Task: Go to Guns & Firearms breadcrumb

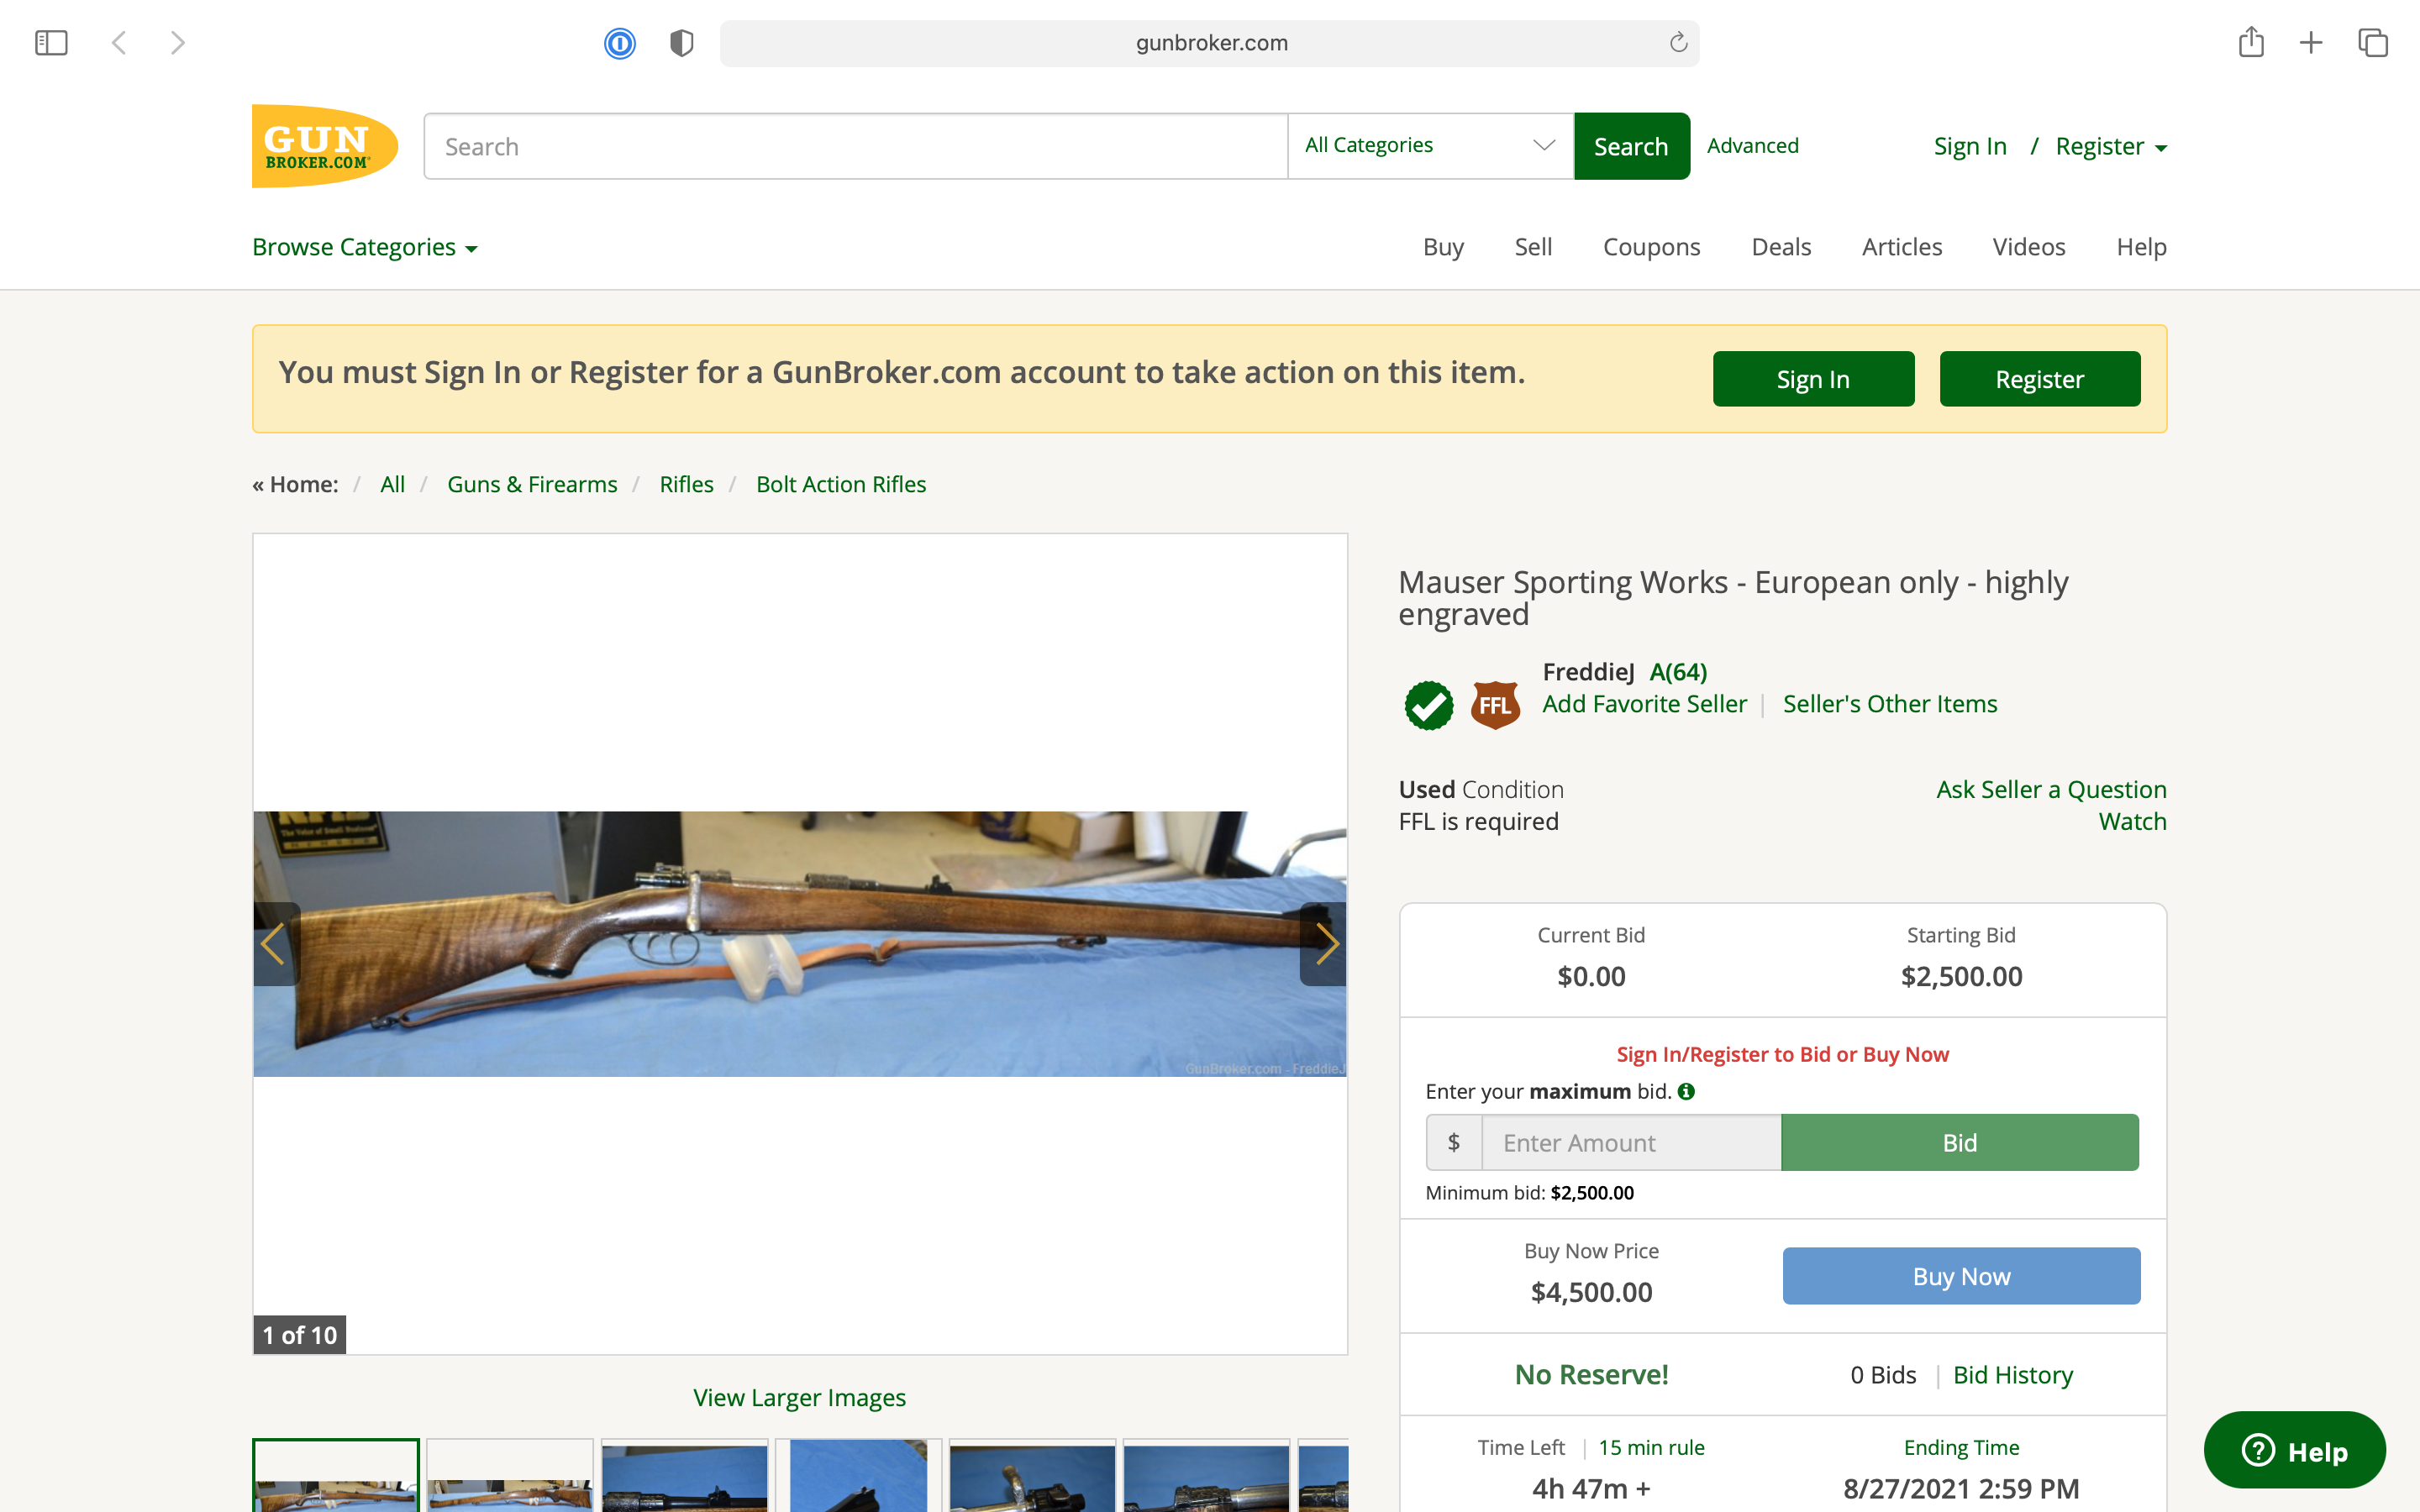Action: [532, 484]
